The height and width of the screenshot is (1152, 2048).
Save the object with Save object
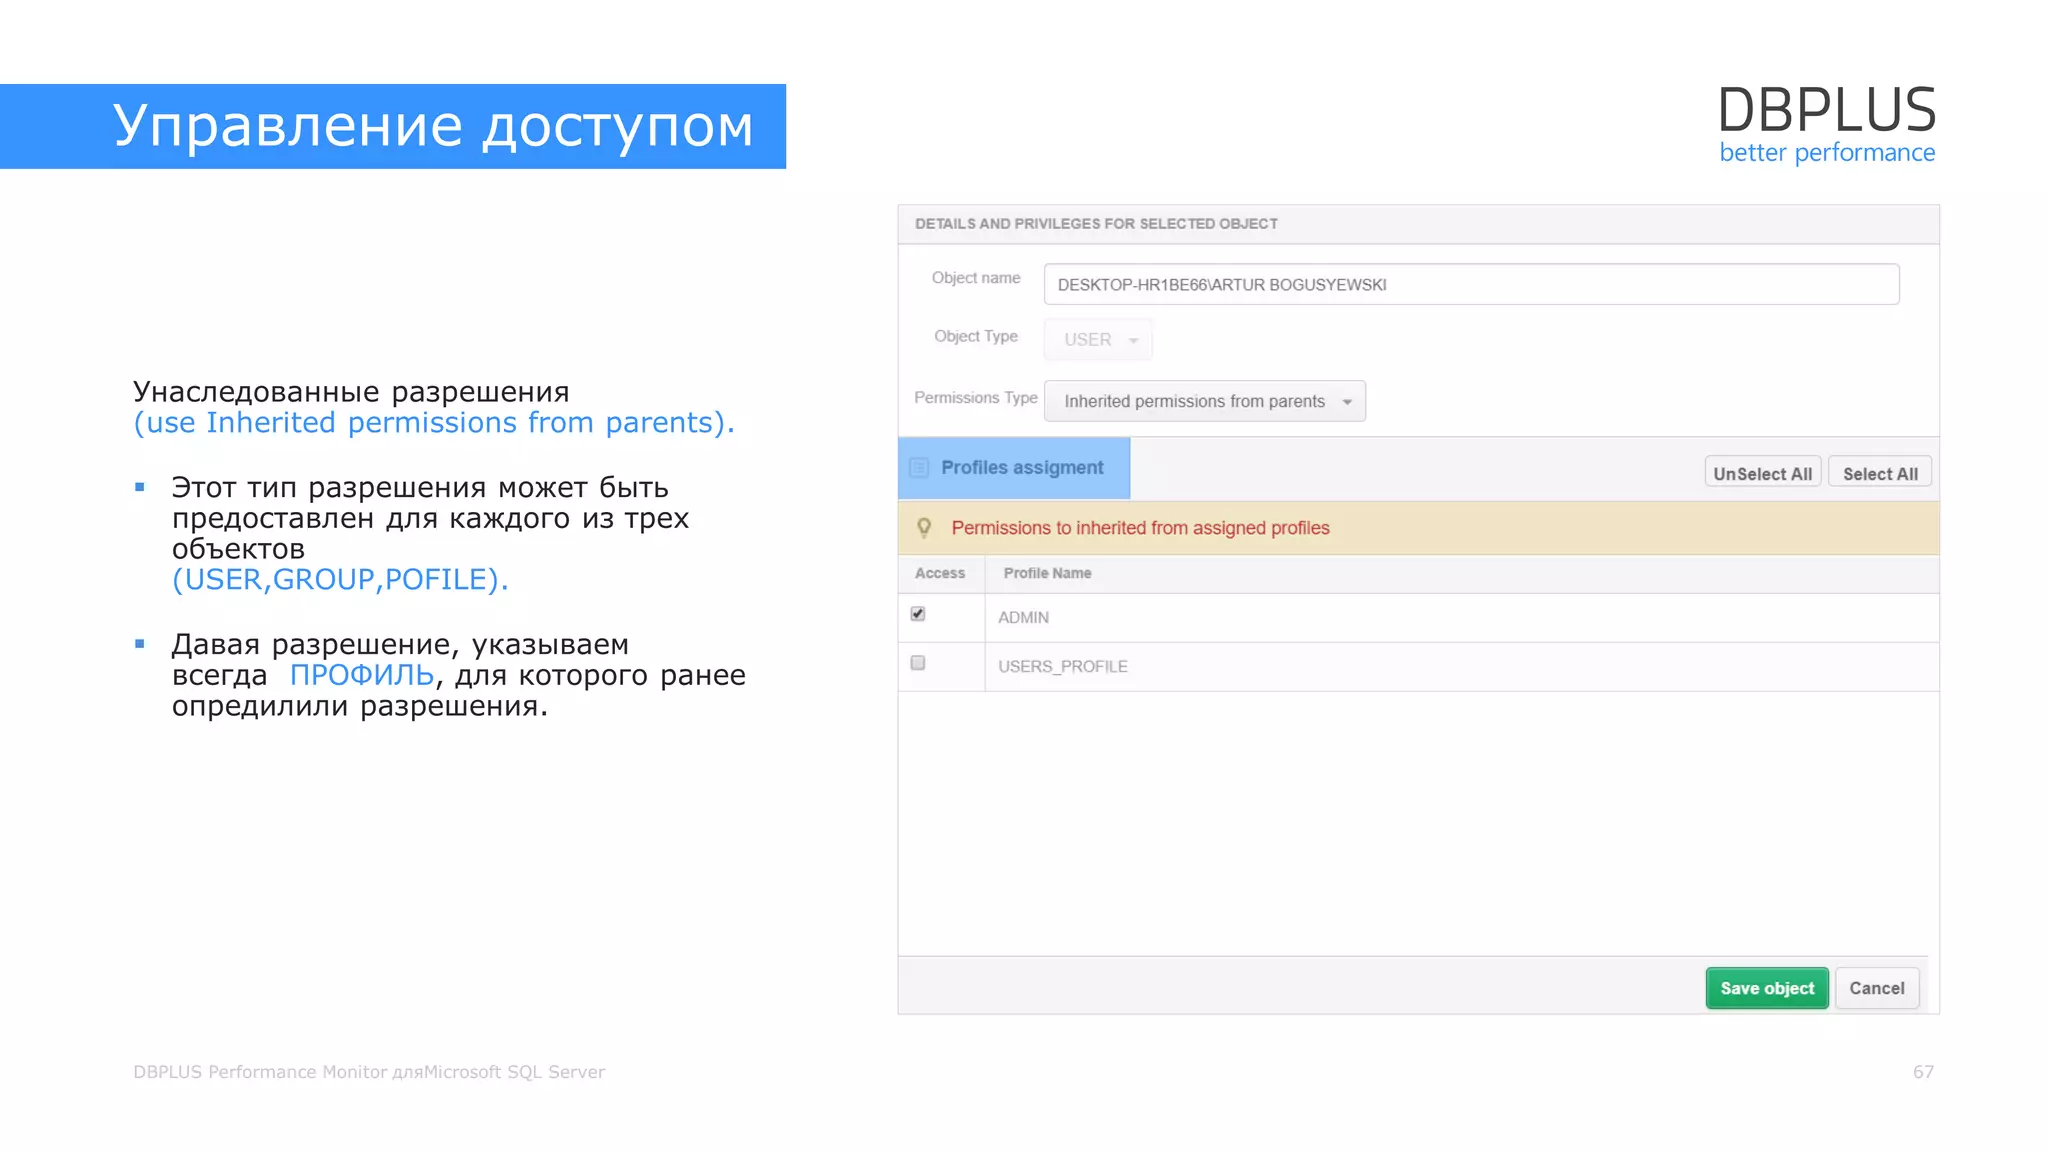[x=1767, y=988]
